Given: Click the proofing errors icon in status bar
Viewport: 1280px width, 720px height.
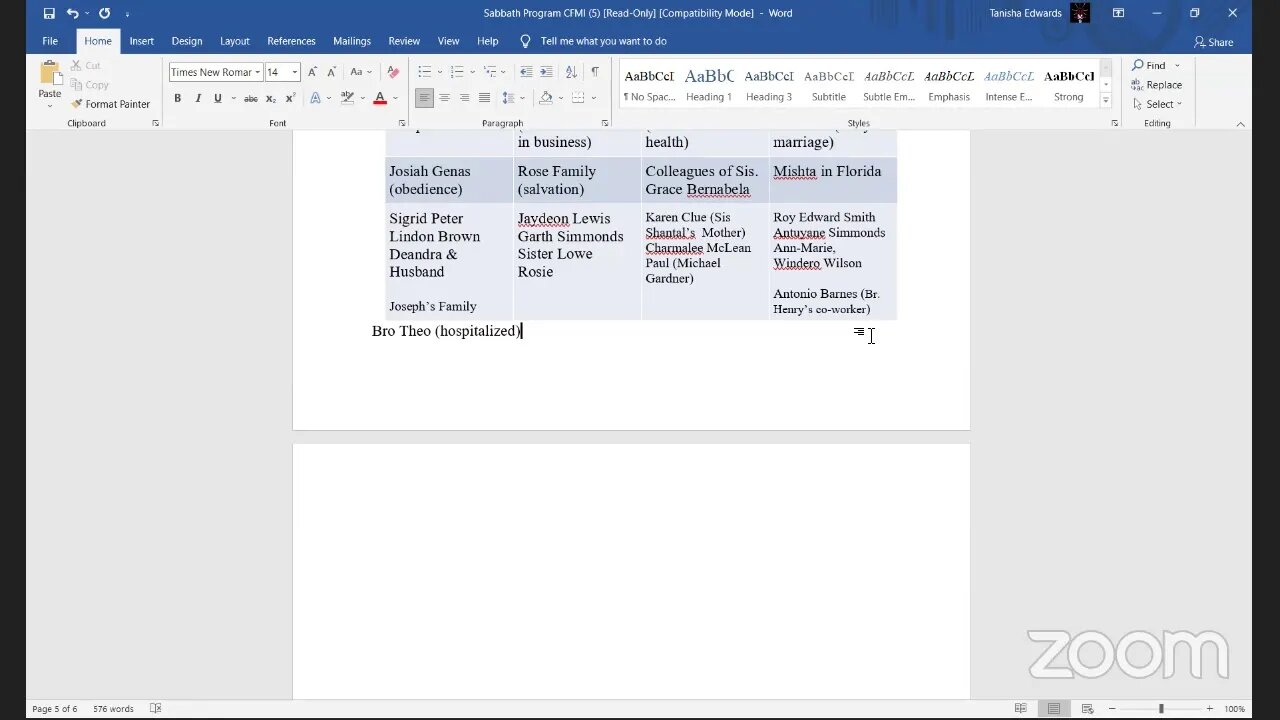Looking at the screenshot, I should click(x=156, y=709).
